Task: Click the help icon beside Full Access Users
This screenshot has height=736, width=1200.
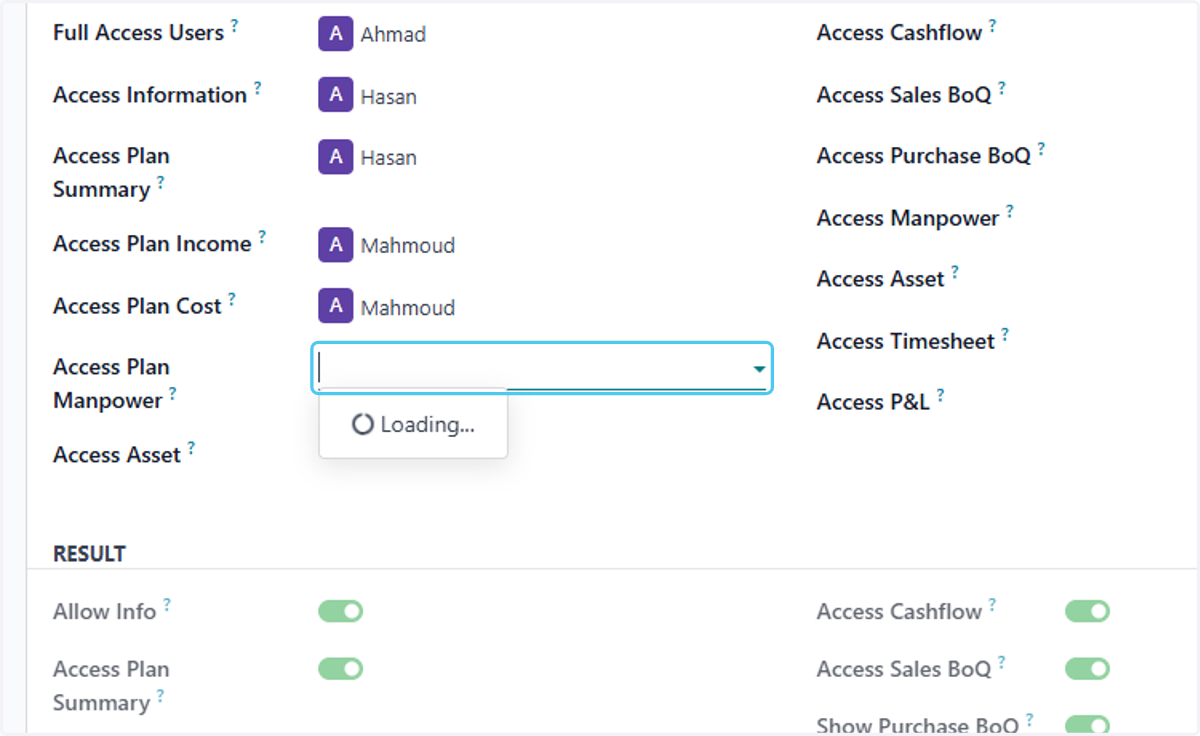Action: point(235,26)
